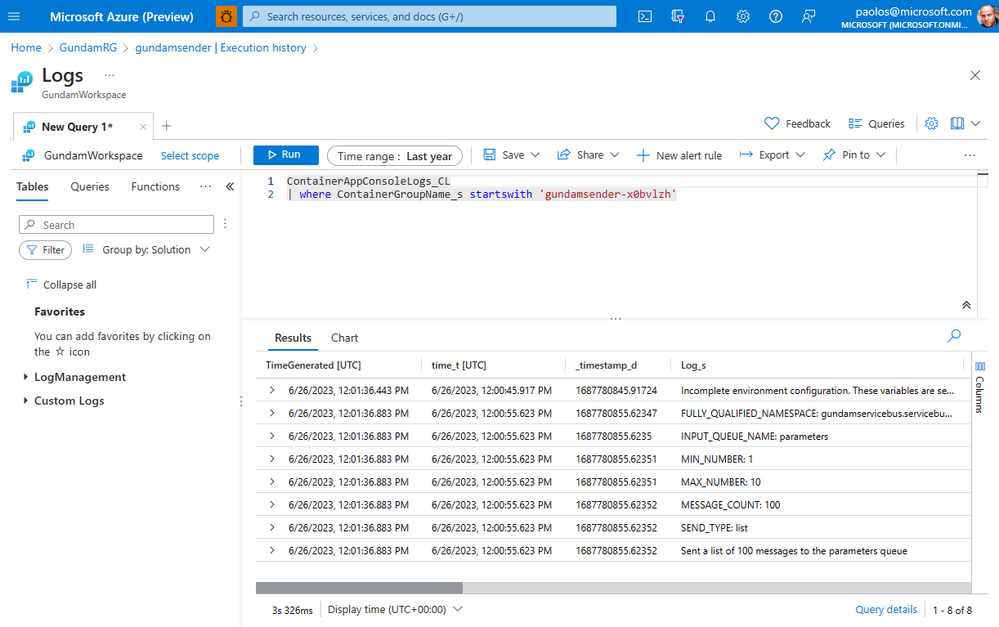
Task: Expand the Sent a list of 100 messages row
Action: coord(272,551)
